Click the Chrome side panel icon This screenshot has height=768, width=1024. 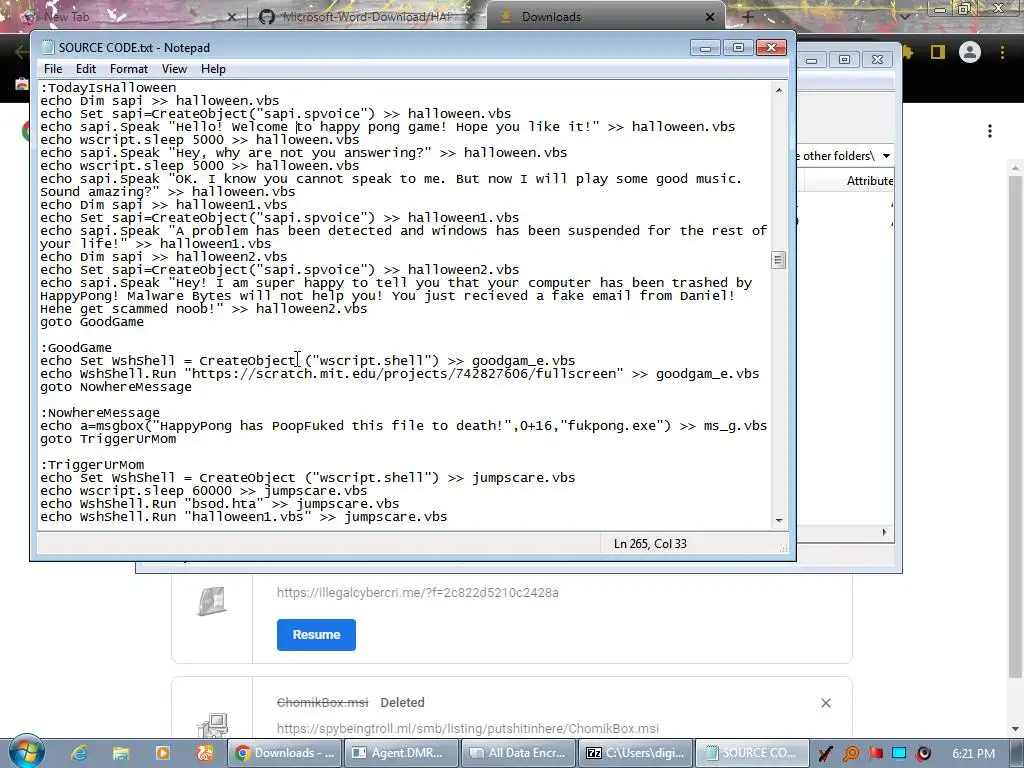[x=938, y=52]
